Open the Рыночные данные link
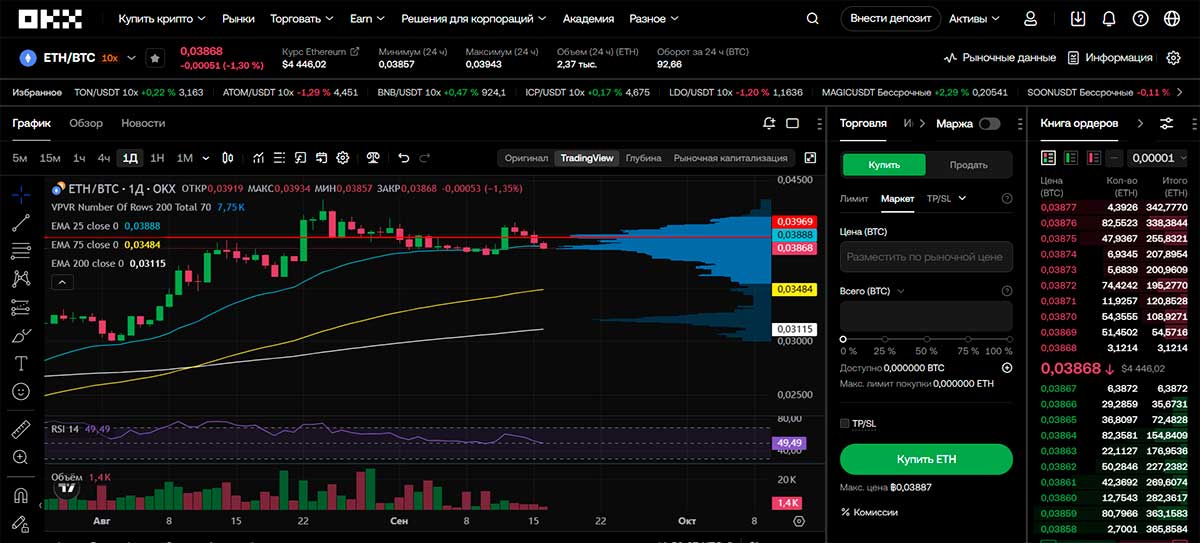The image size is (1200, 543). pyautogui.click(x=1001, y=58)
